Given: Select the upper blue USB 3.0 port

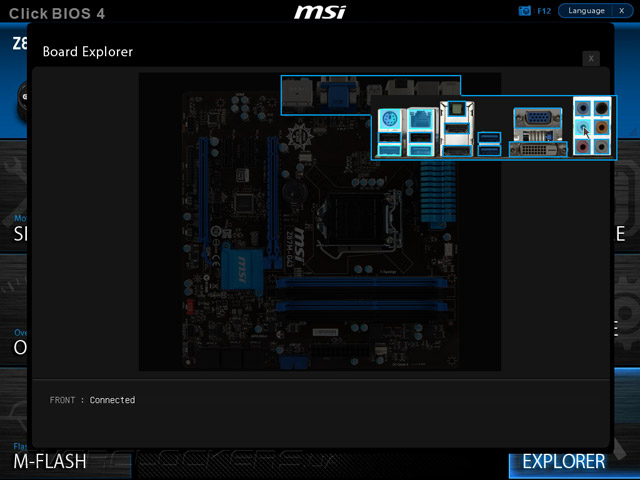Looking at the screenshot, I should click(x=489, y=138).
